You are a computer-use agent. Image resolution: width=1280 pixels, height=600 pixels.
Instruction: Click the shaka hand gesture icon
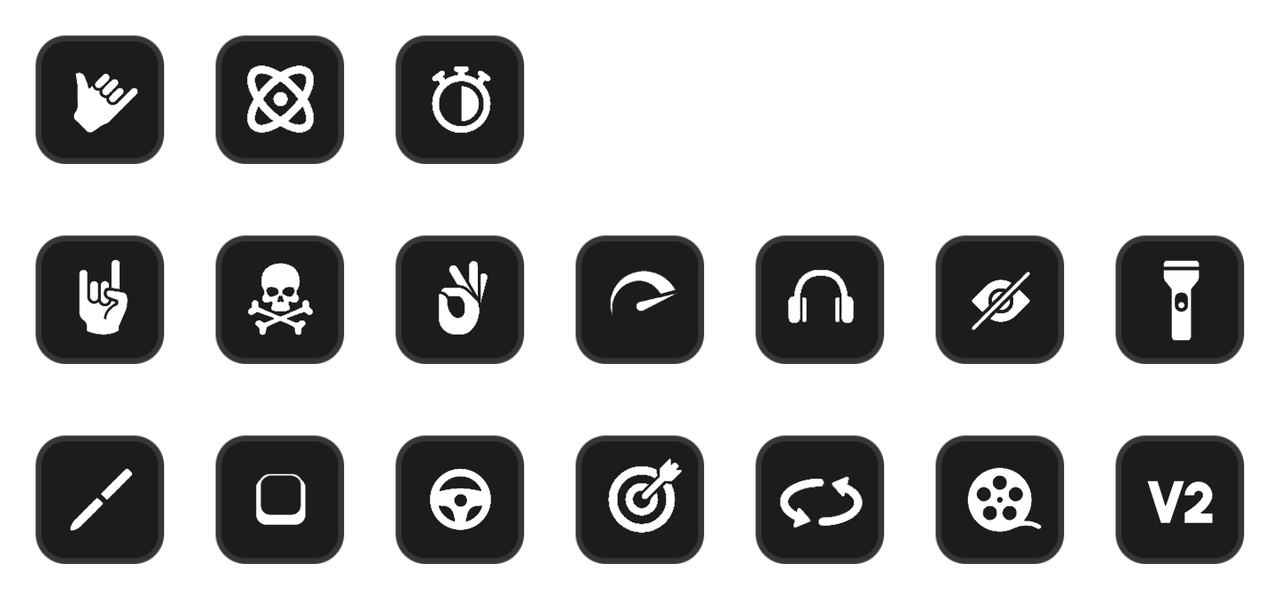click(100, 100)
